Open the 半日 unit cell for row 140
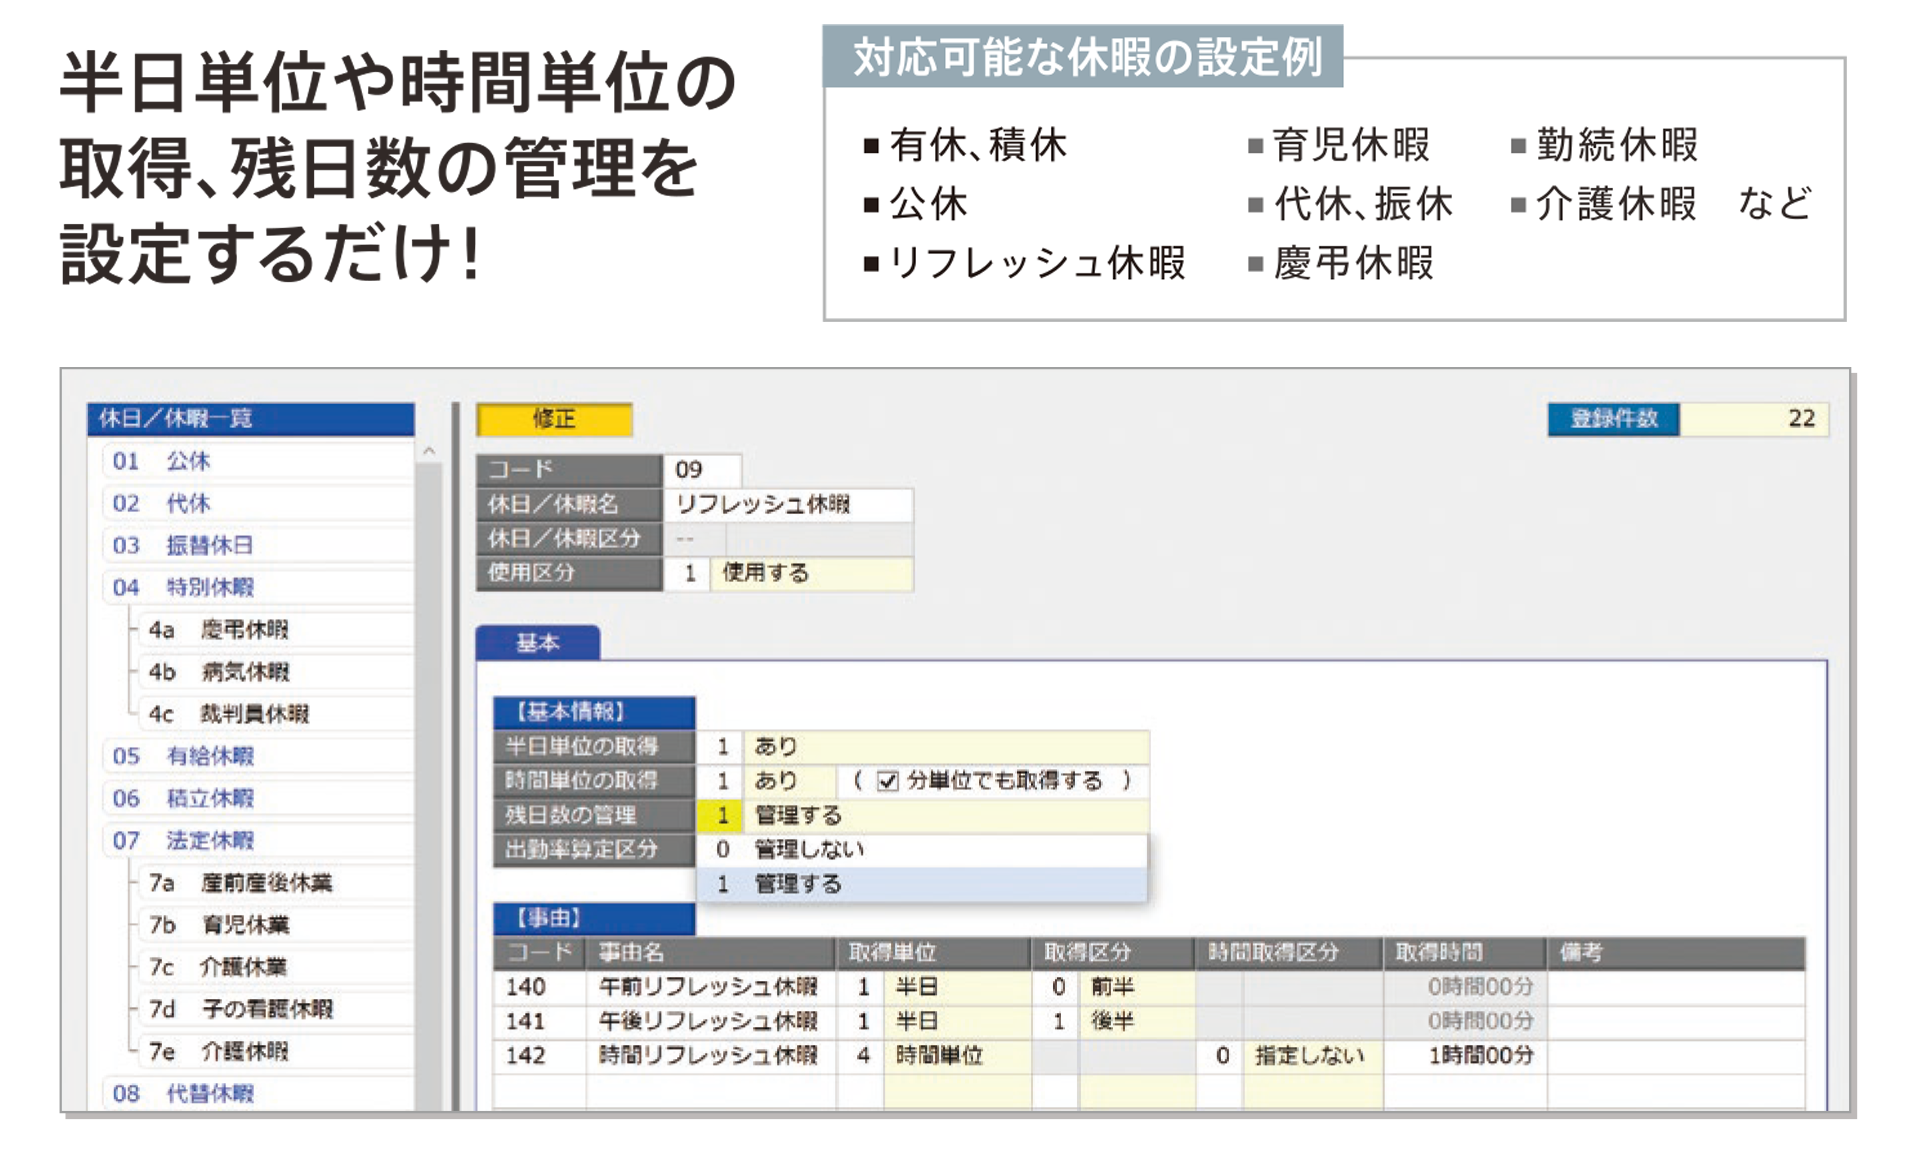This screenshot has width=1917, height=1176. 957,988
